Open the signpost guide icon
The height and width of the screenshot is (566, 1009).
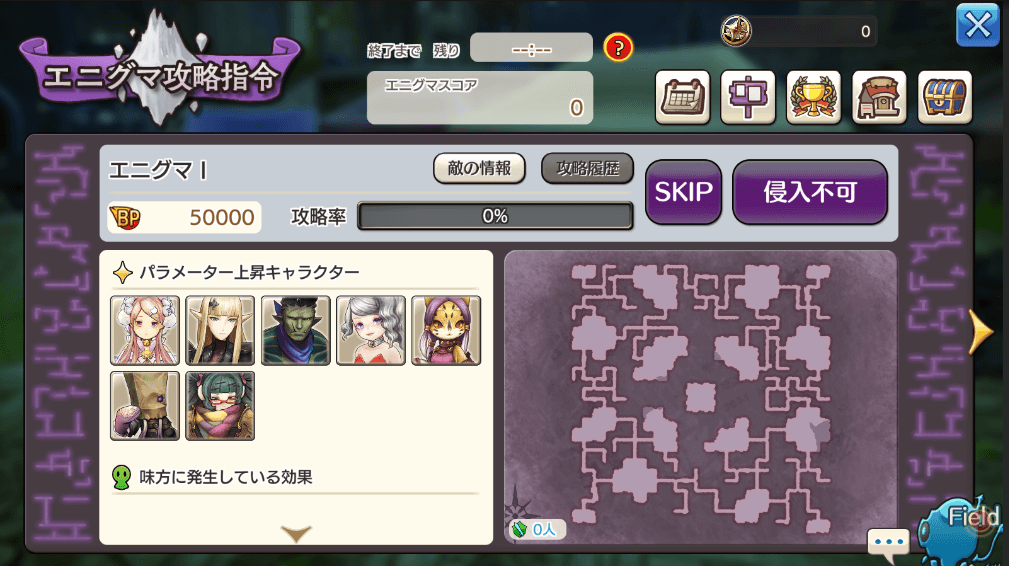[748, 98]
